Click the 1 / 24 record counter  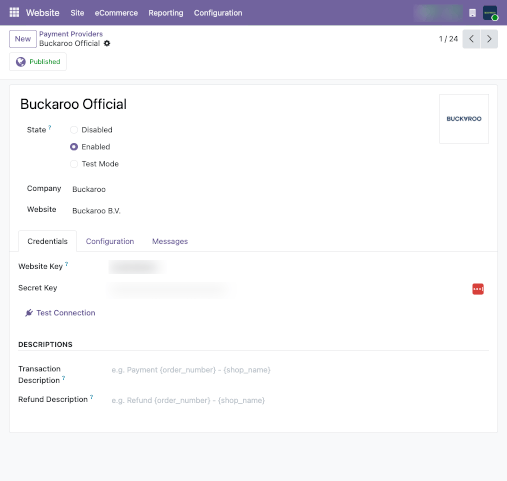(x=448, y=39)
